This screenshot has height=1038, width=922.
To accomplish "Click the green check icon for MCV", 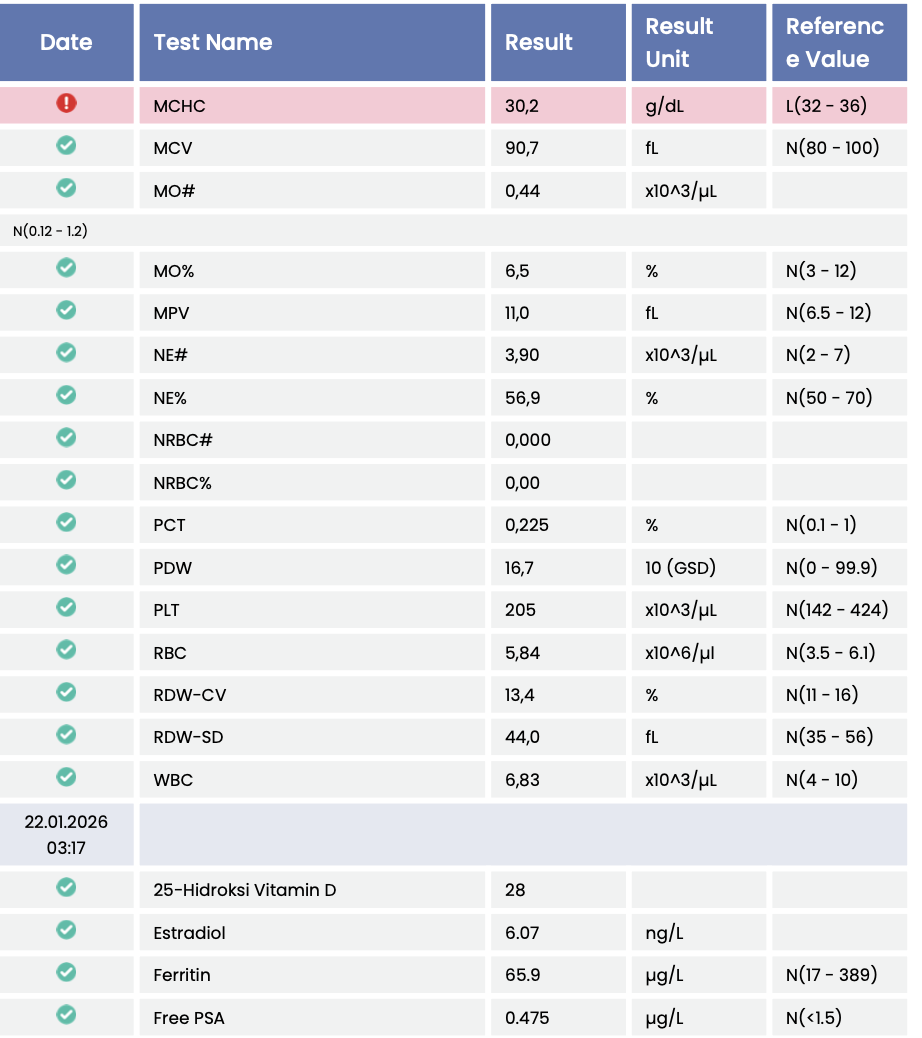I will coord(66,146).
